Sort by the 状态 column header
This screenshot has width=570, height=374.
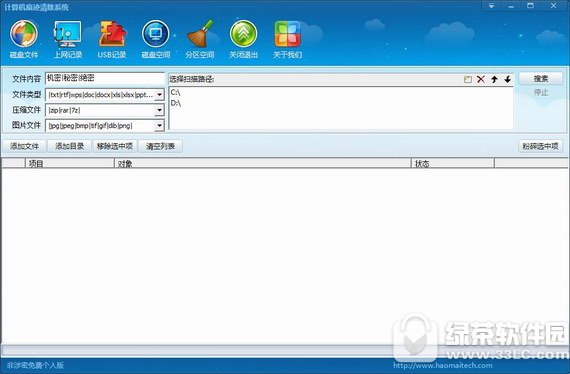(453, 164)
